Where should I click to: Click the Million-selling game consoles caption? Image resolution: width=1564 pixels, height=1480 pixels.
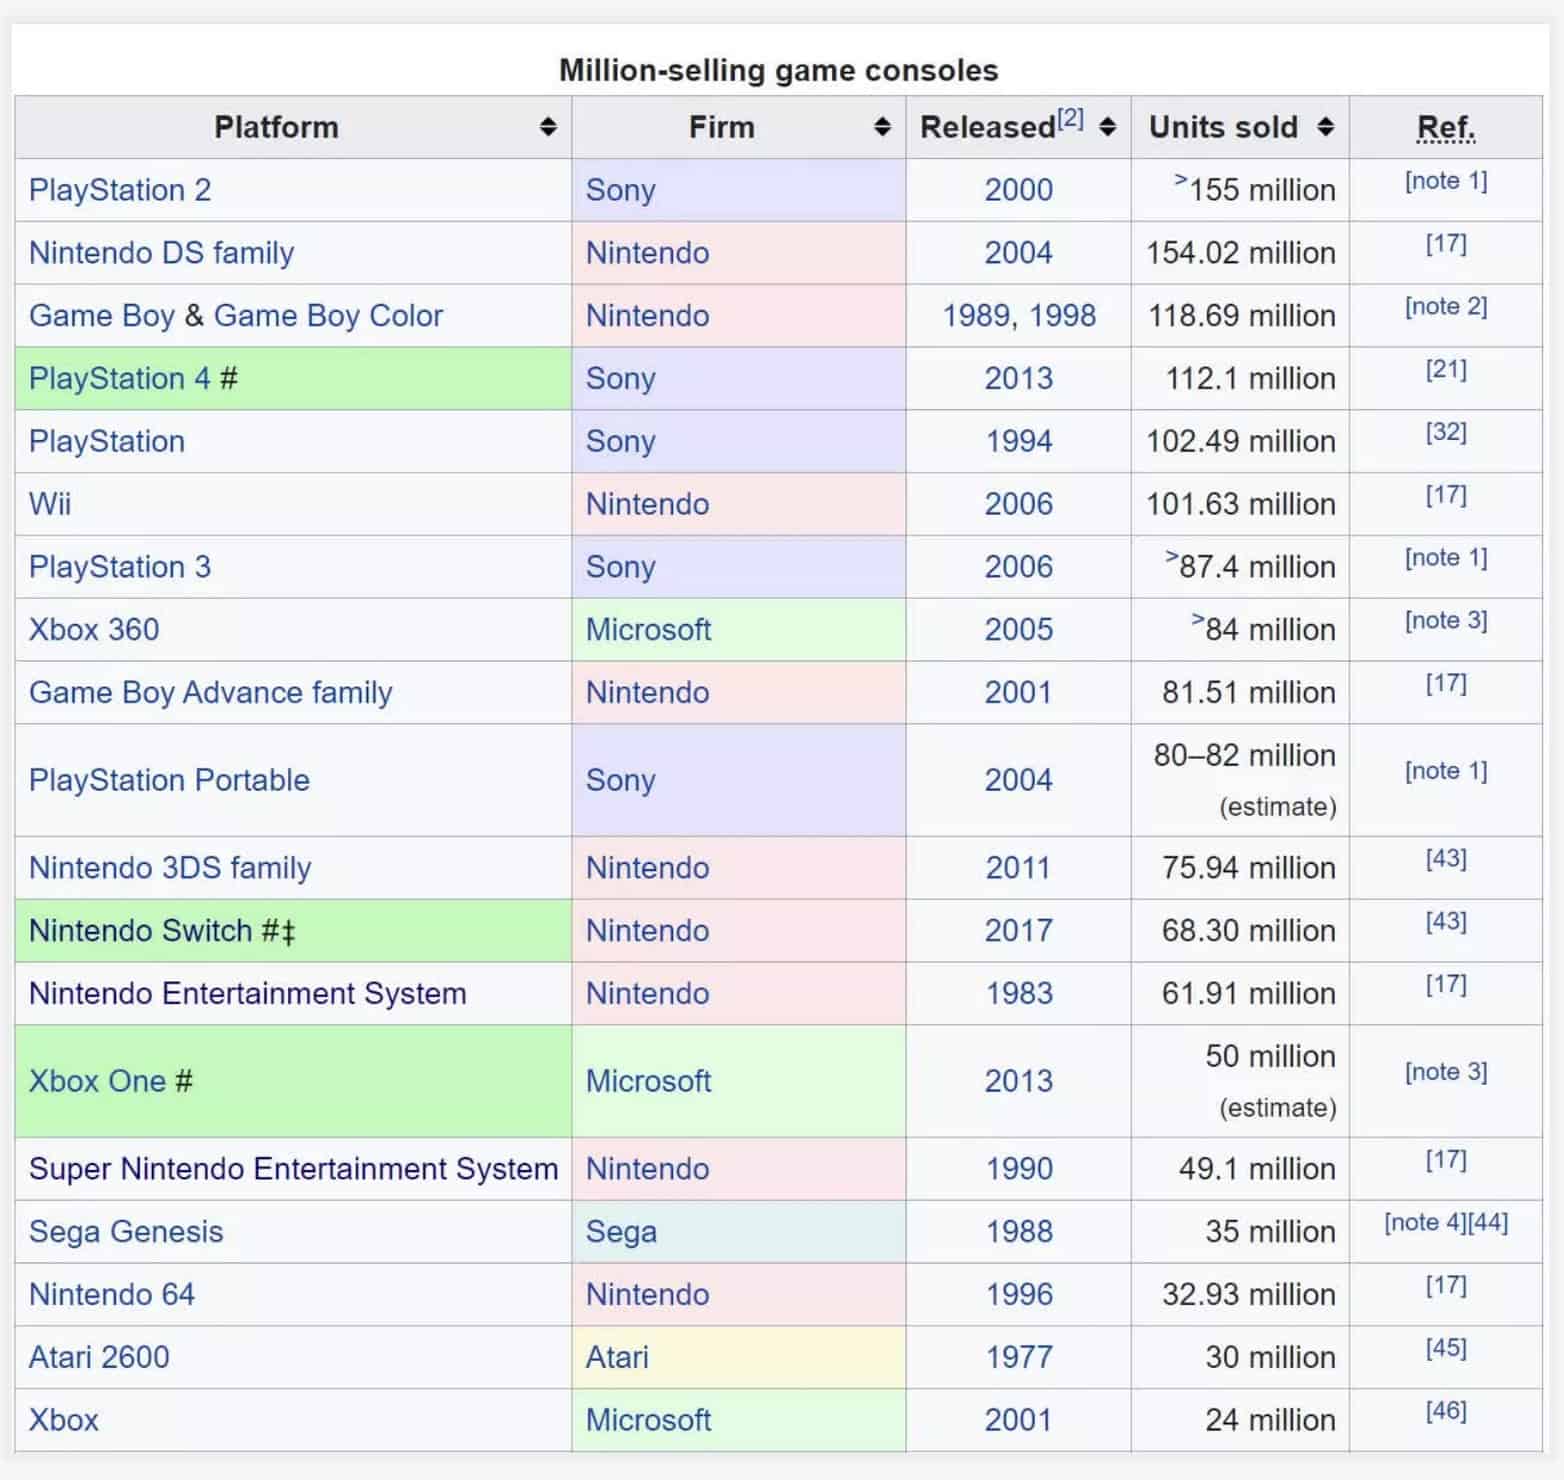(778, 70)
